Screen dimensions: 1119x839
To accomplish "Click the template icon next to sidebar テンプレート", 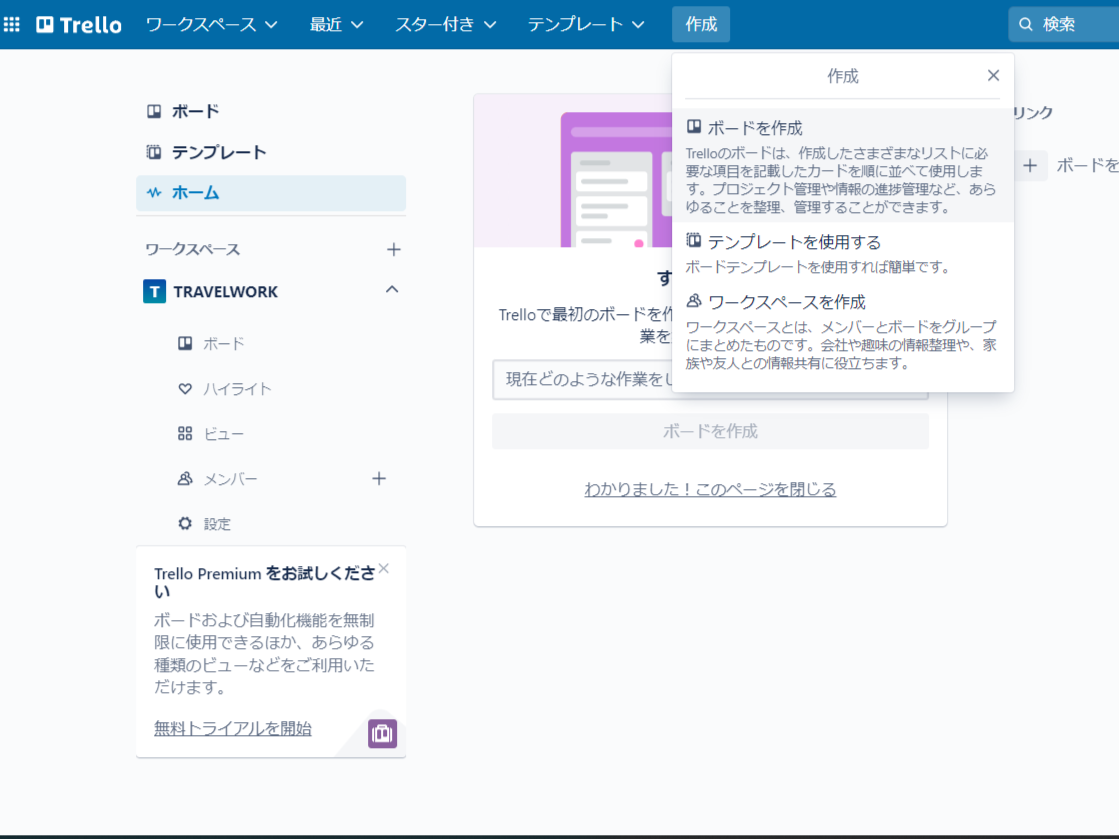I will click(154, 152).
